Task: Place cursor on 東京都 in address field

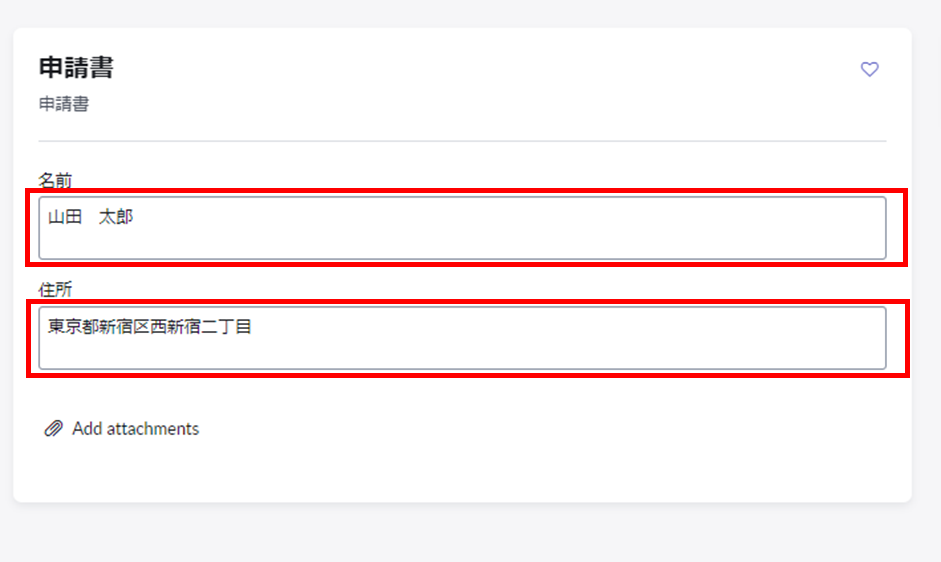Action: (73, 327)
